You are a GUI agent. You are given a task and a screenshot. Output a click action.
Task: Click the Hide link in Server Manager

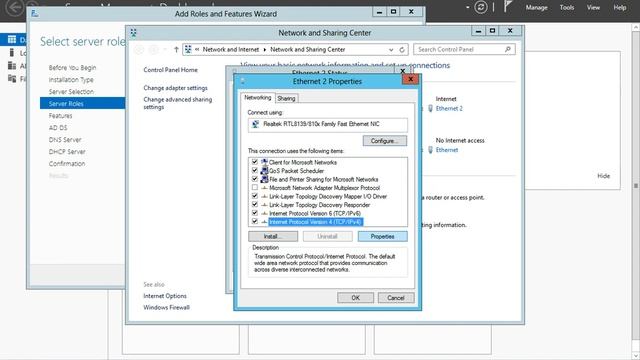(x=604, y=176)
